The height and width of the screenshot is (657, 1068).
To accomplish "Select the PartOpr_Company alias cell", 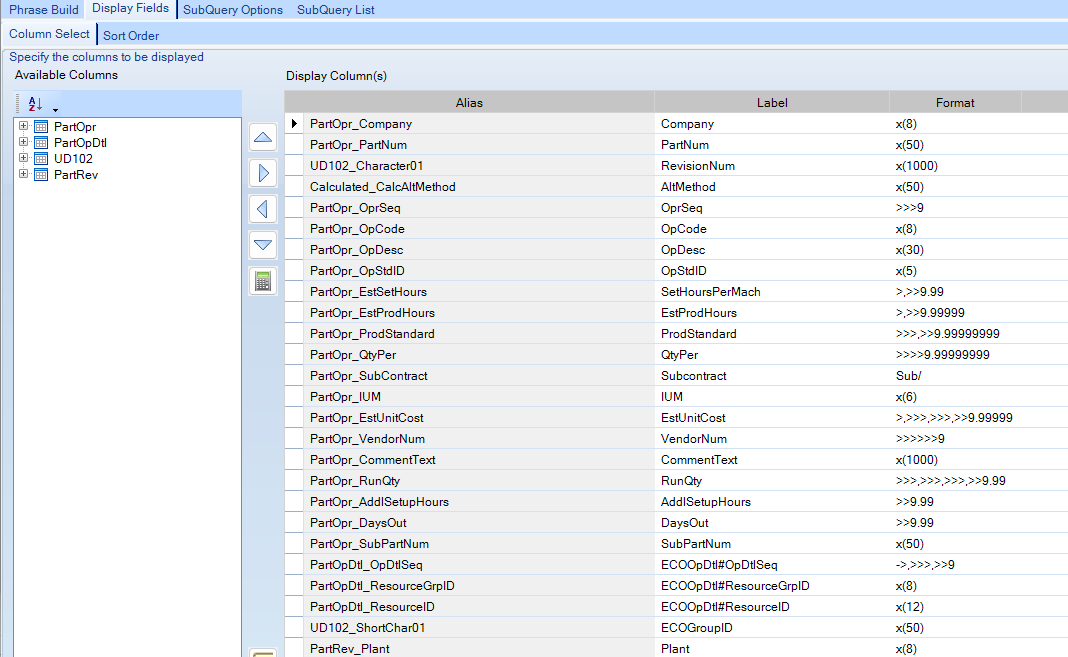I will coord(479,123).
